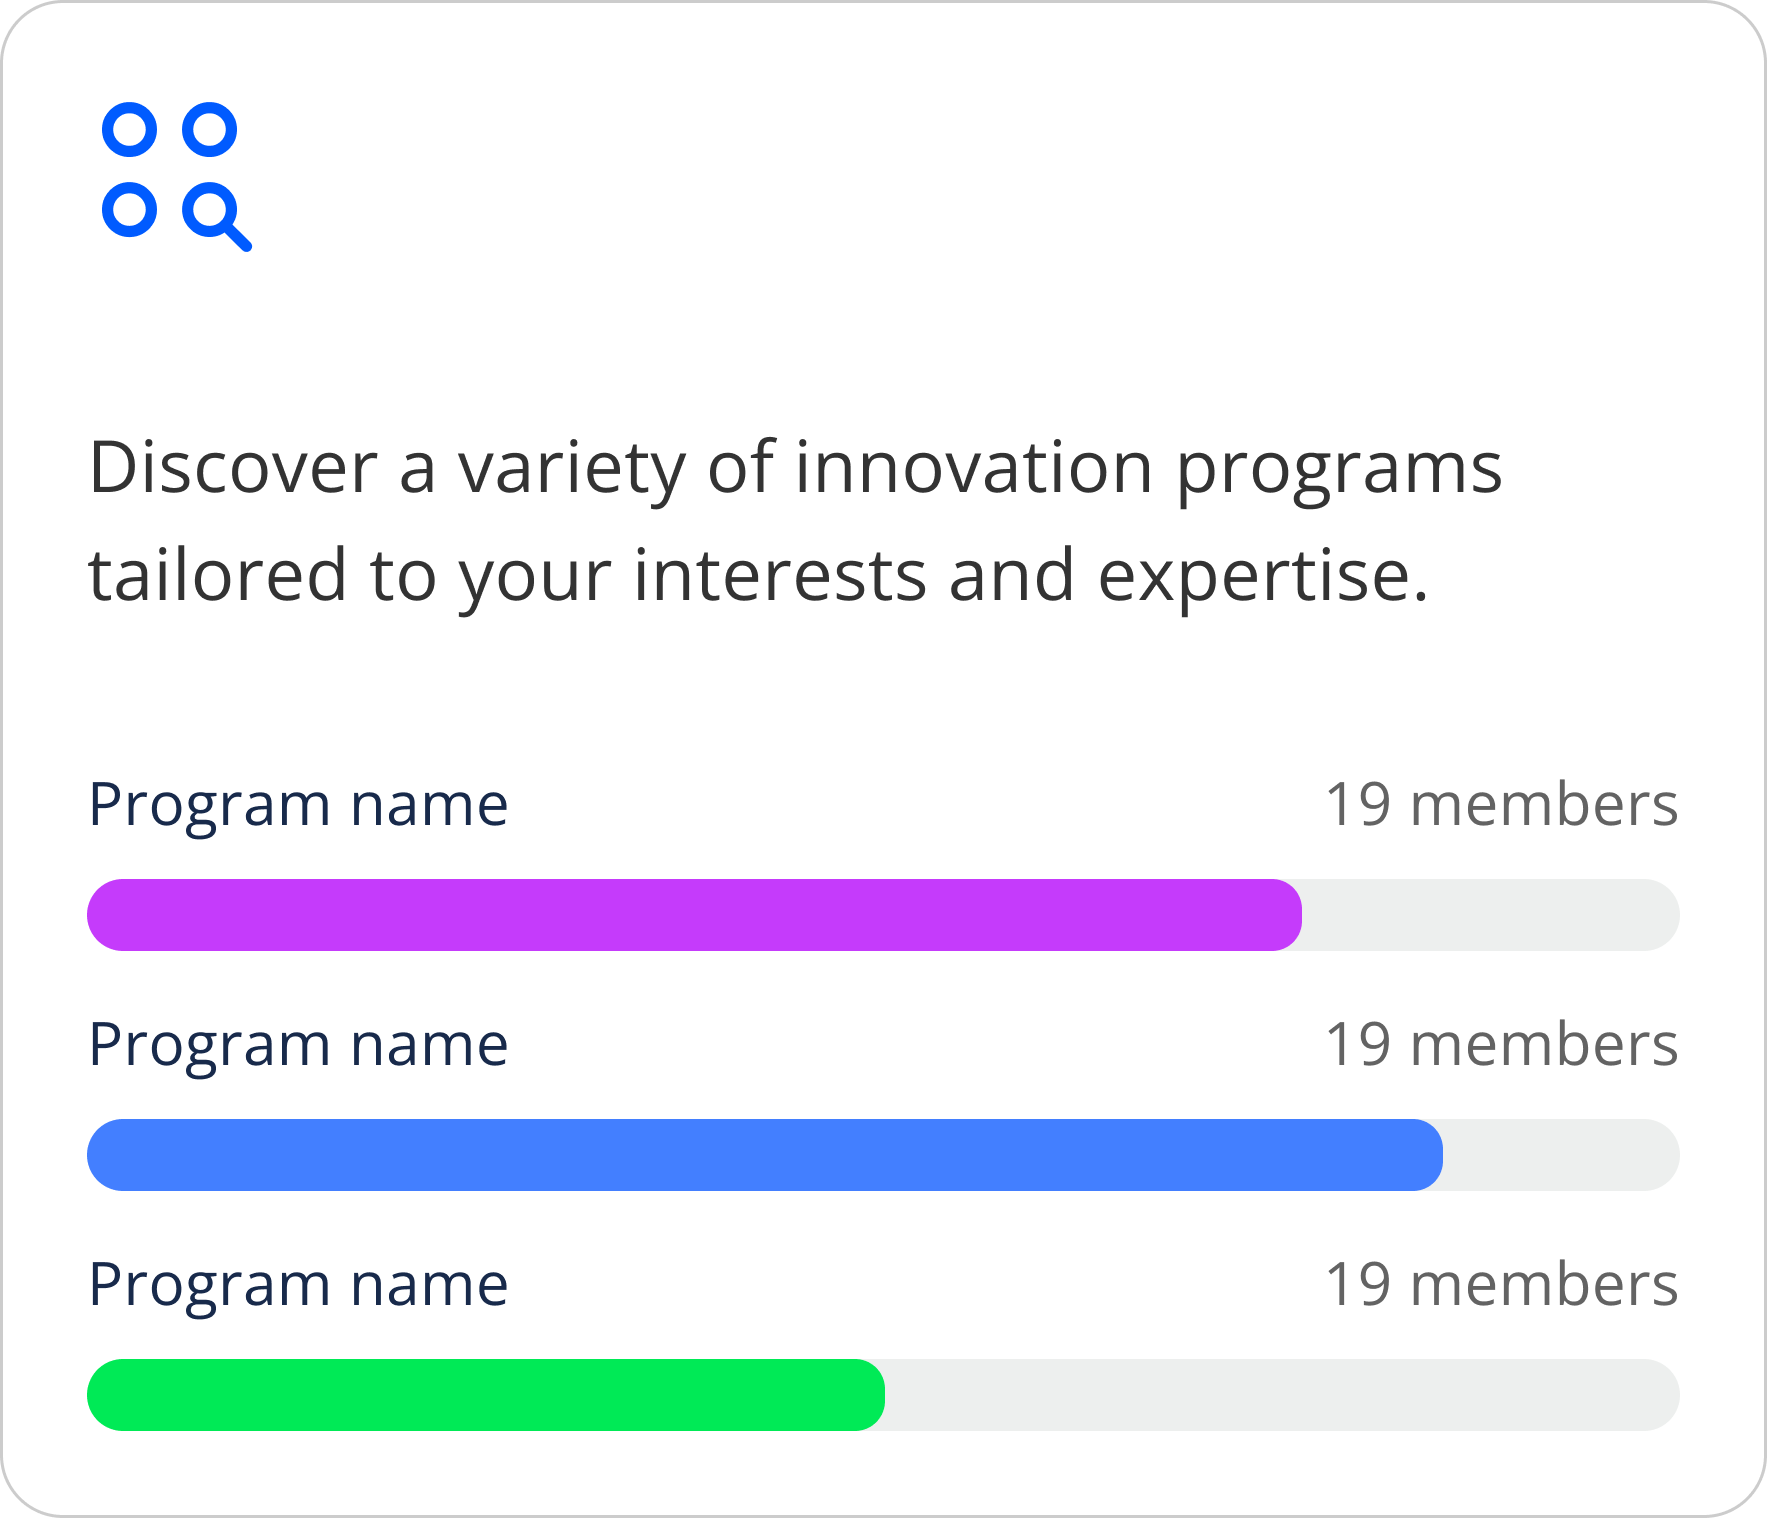Click 19 members on the third program
Image resolution: width=1767 pixels, height=1518 pixels.
tap(1502, 1283)
